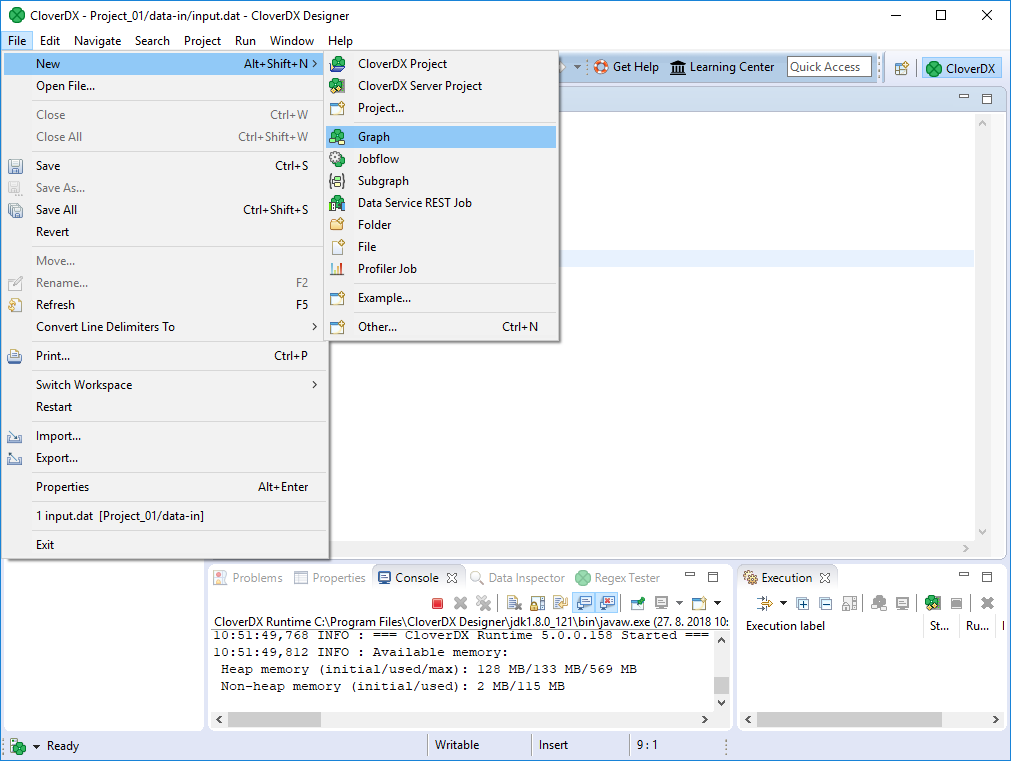Image resolution: width=1011 pixels, height=761 pixels.
Task: Click the red Terminate icon in Console
Action: click(437, 603)
